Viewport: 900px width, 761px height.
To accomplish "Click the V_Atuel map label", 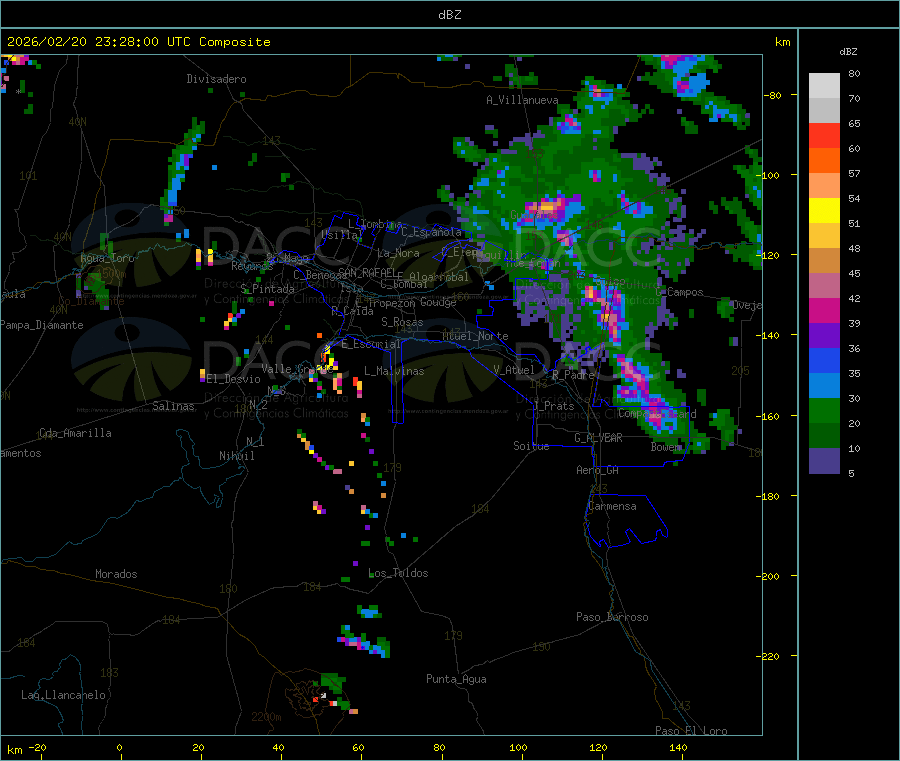I will pyautogui.click(x=514, y=370).
